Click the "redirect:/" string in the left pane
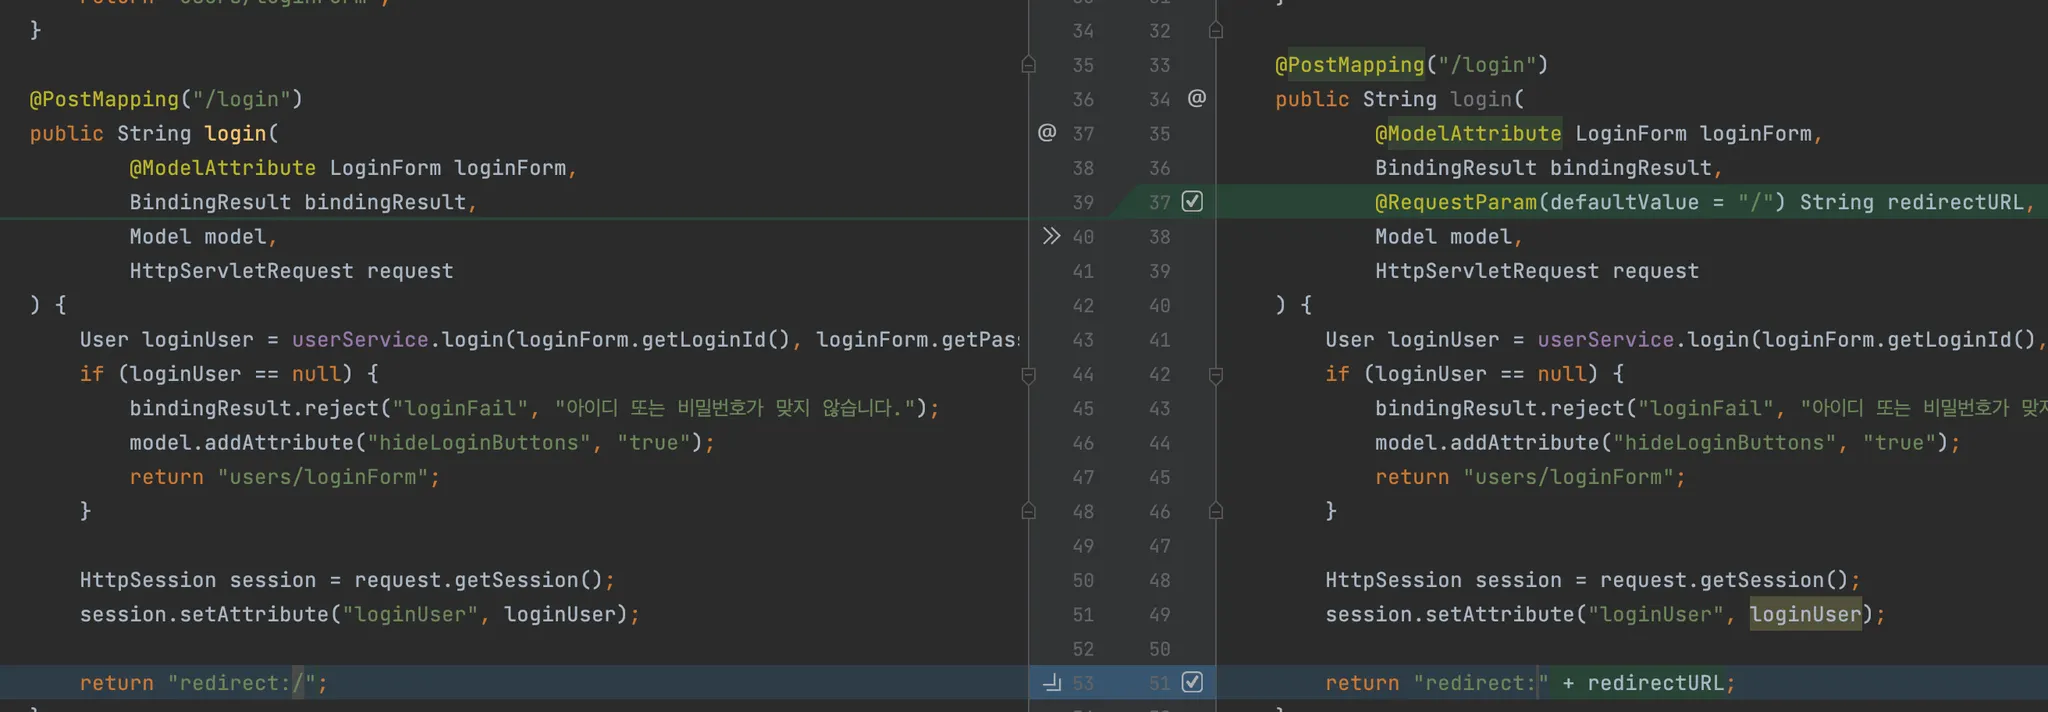Viewport: 2048px width, 712px height. (x=242, y=683)
